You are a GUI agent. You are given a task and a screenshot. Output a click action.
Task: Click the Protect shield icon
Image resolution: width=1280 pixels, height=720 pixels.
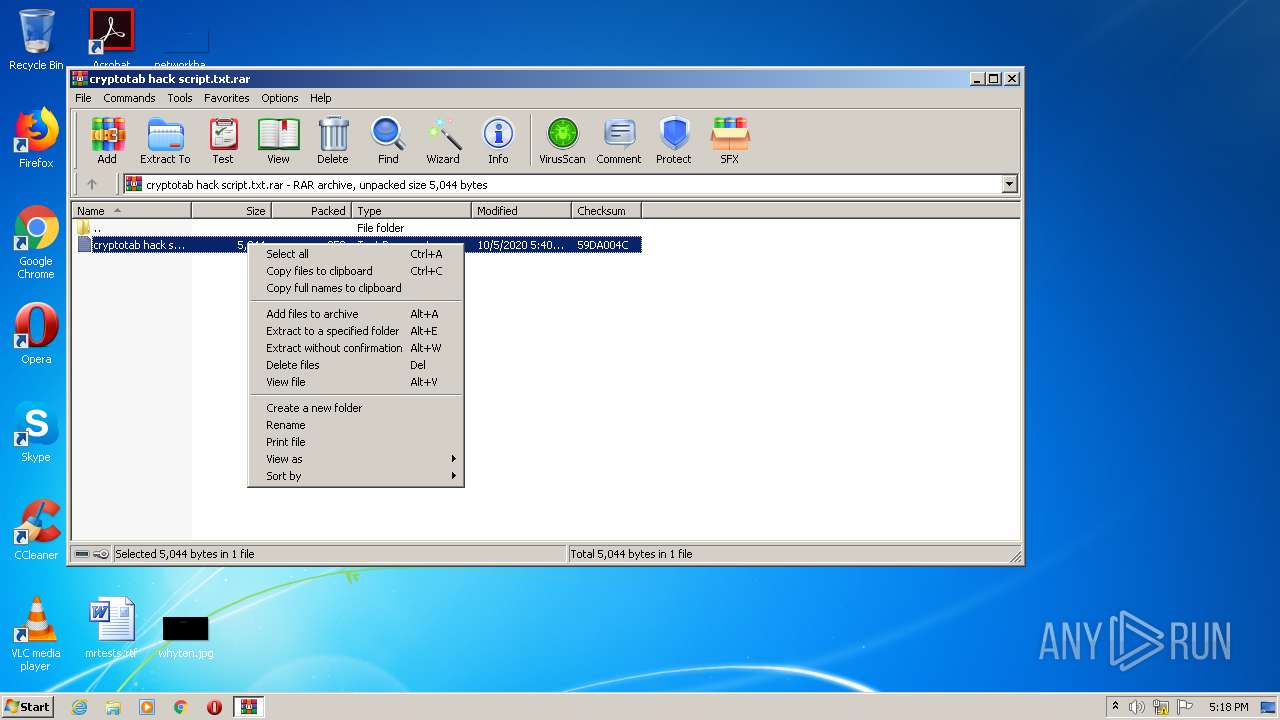[674, 140]
